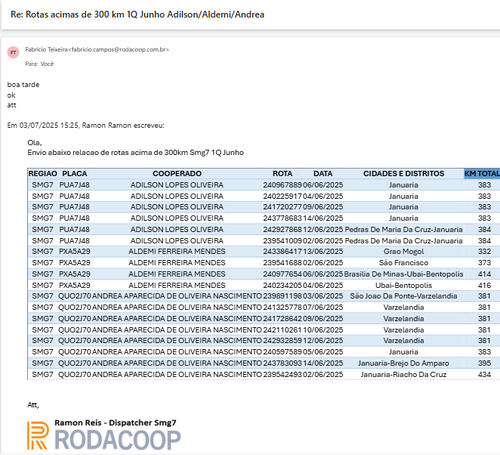Click route number 241325778
500x455 pixels.
click(x=282, y=308)
